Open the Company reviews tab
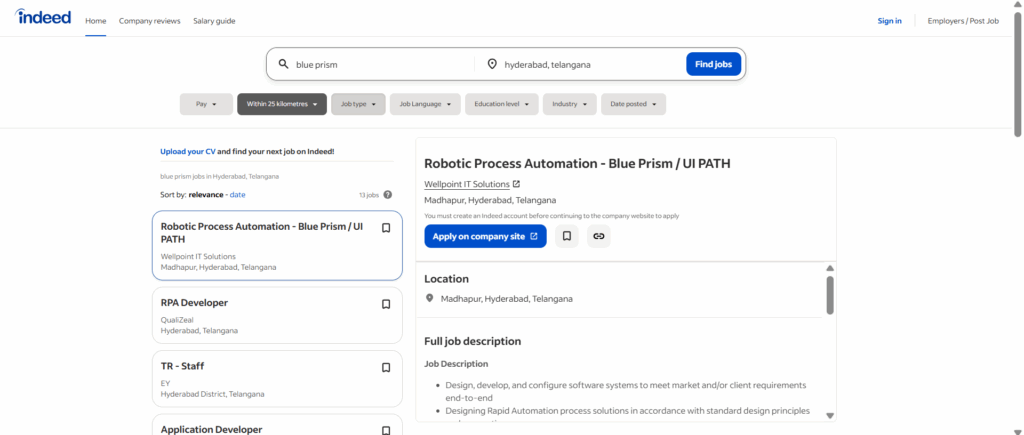 pos(150,20)
